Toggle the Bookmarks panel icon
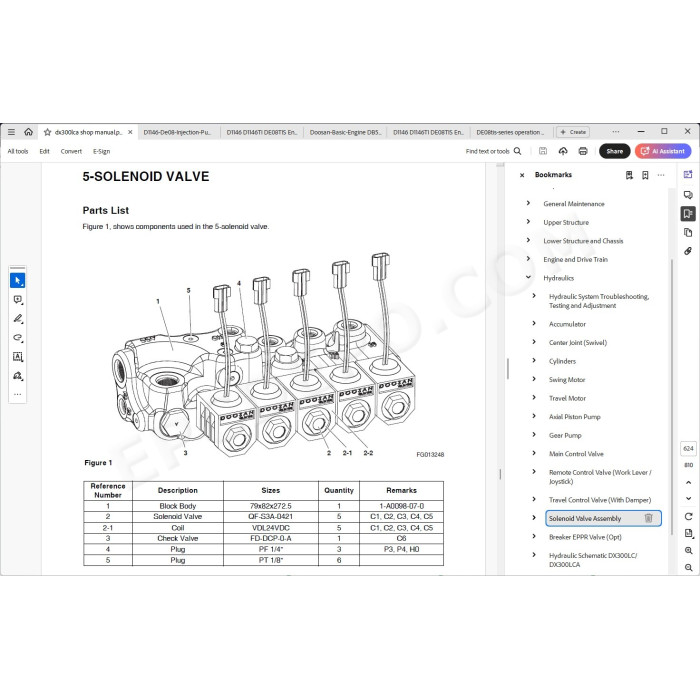700x700 pixels. coord(688,213)
